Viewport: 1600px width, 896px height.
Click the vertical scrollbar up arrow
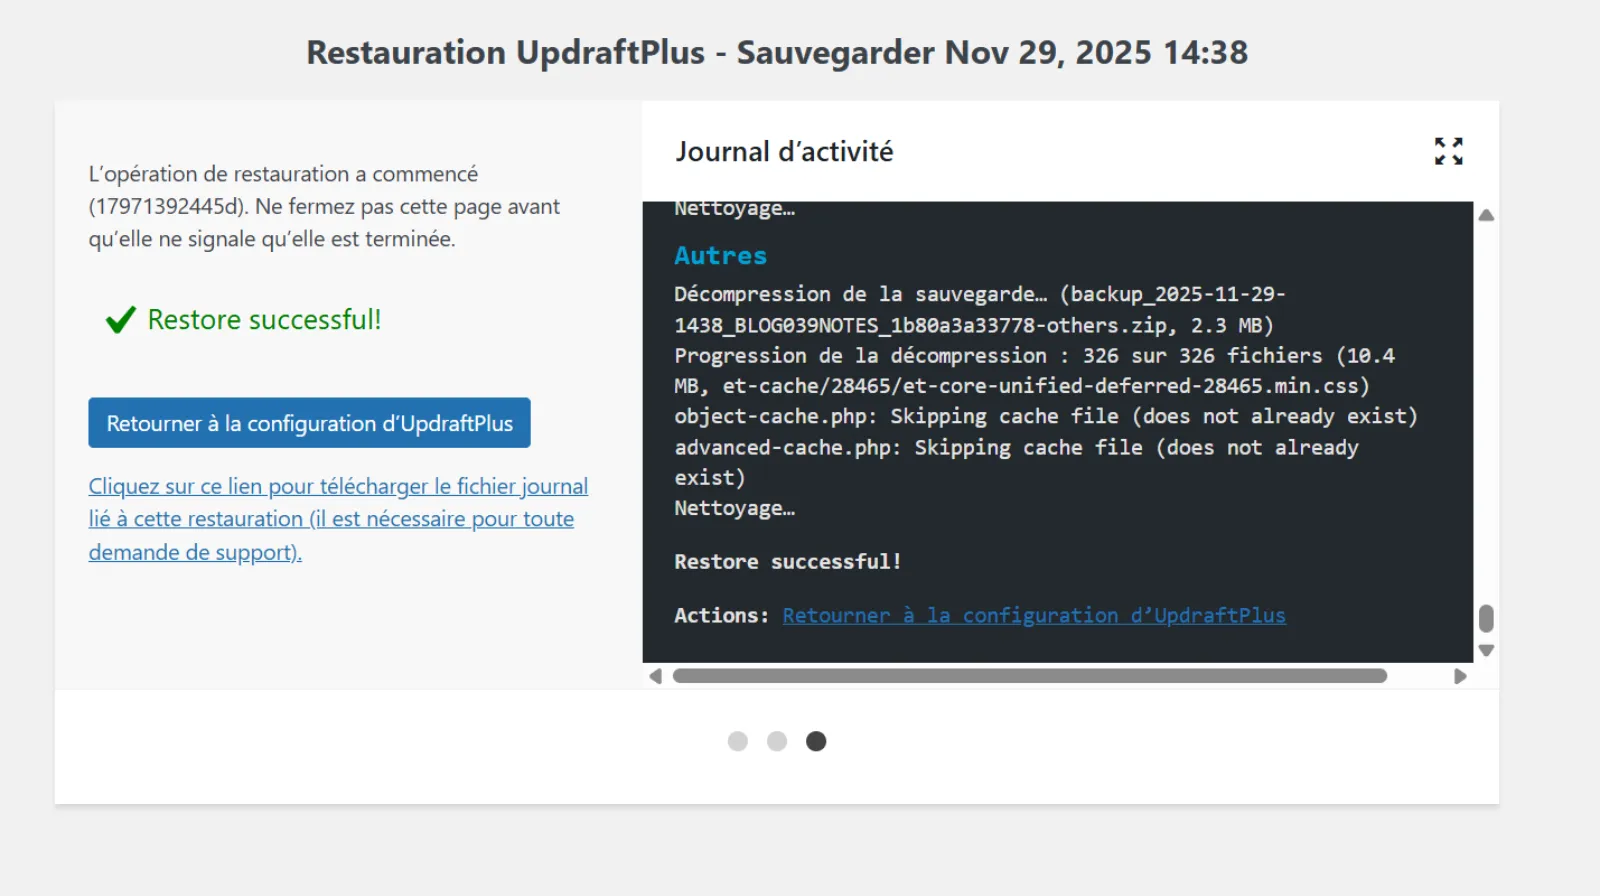[x=1486, y=215]
